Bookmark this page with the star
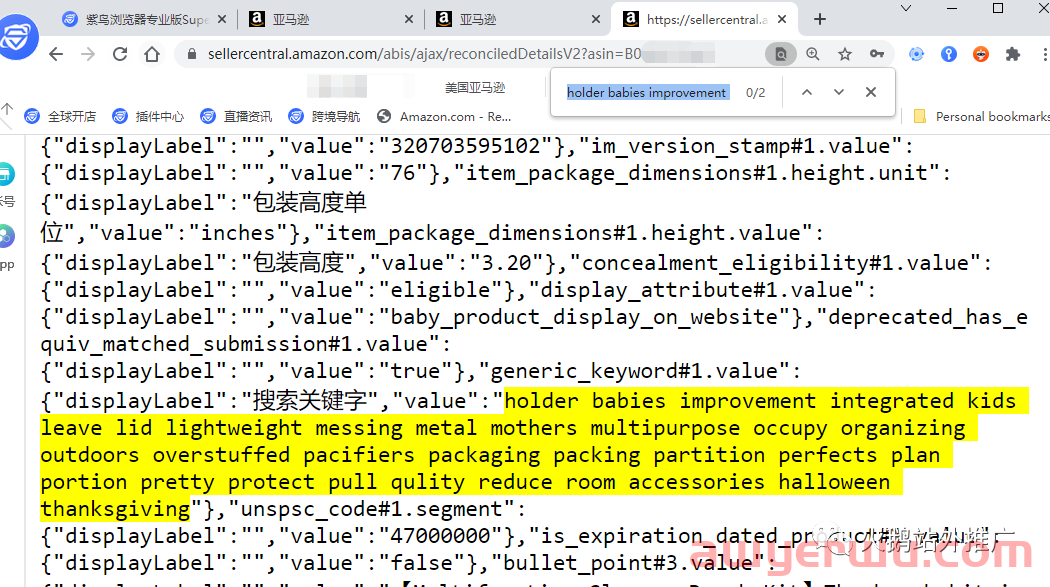The width and height of the screenshot is (1050, 587). pos(844,54)
